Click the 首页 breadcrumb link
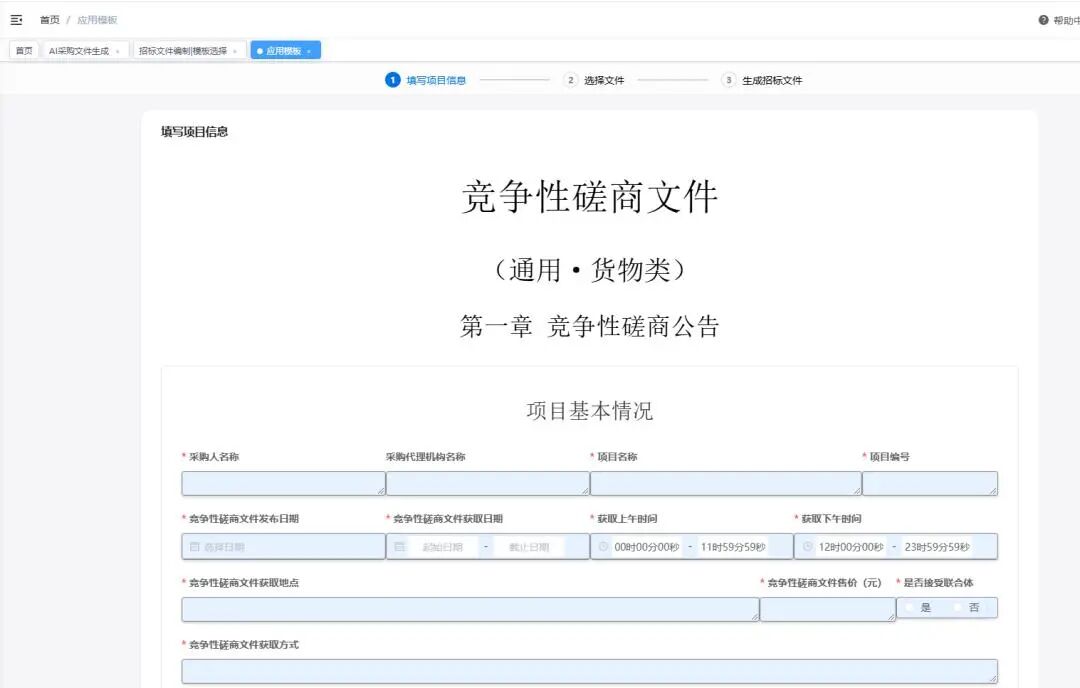This screenshot has width=1080, height=688. 50,20
